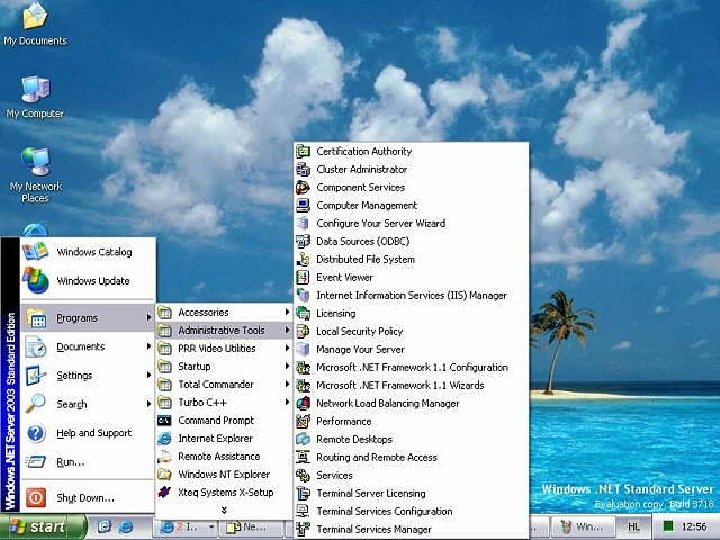Screen dimensions: 720x540
Task: Click the Ne... taskbar button
Action: tap(252, 527)
